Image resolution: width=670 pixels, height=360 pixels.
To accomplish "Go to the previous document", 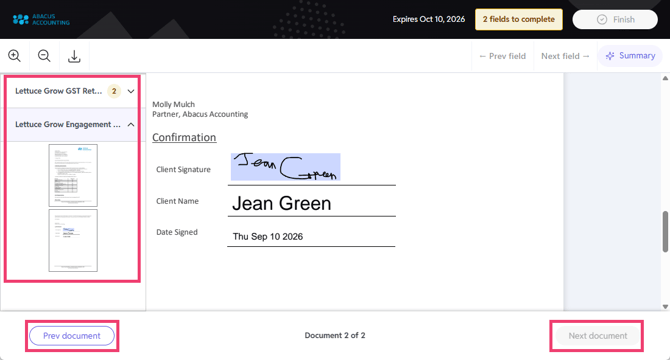I will click(x=72, y=336).
